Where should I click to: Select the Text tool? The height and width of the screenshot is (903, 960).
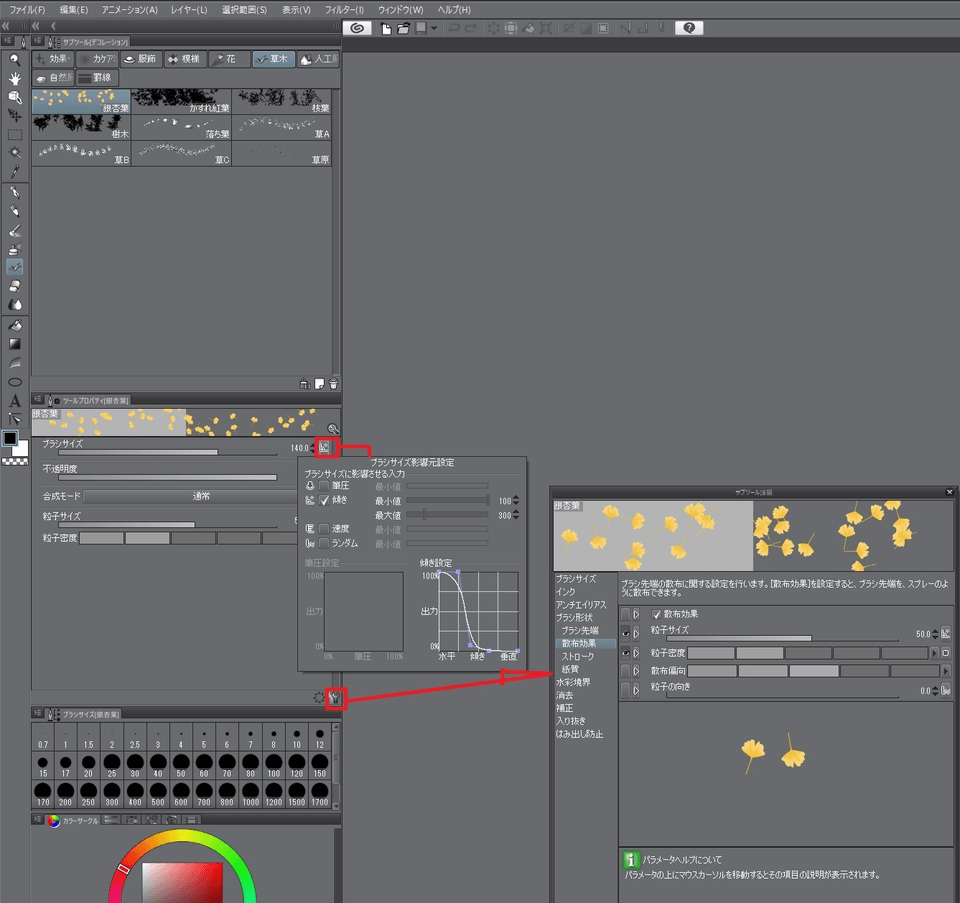click(15, 401)
